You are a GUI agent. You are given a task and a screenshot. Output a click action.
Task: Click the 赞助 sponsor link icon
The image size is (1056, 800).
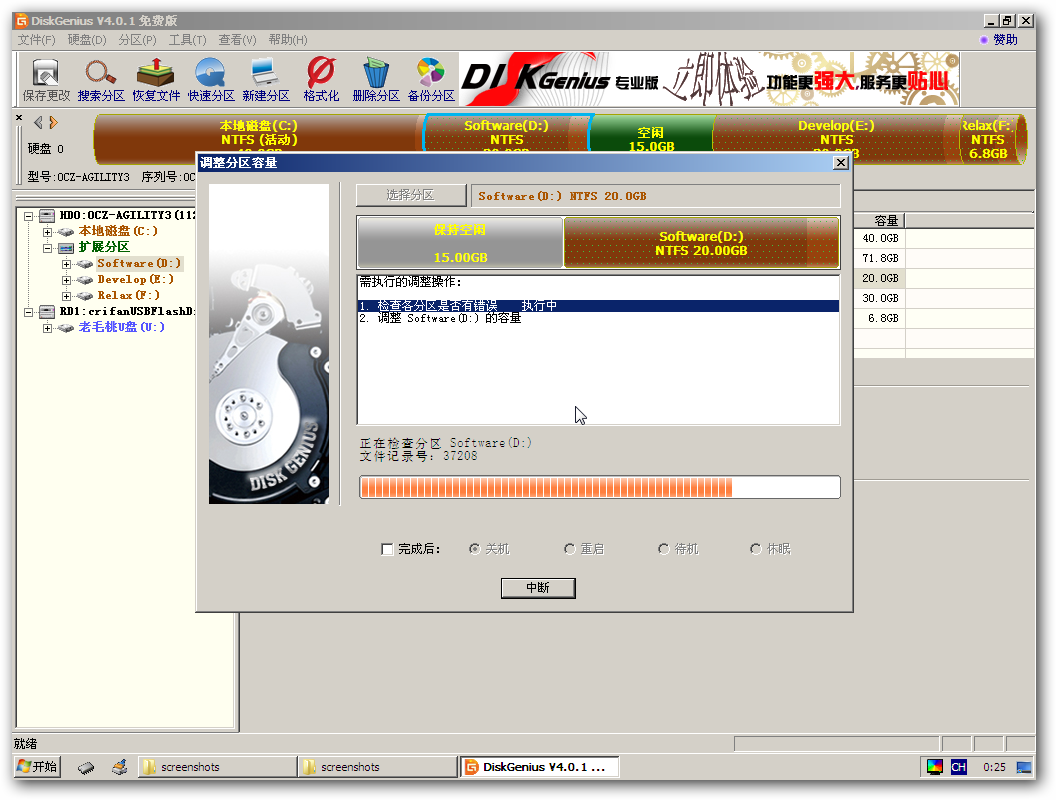tap(983, 40)
